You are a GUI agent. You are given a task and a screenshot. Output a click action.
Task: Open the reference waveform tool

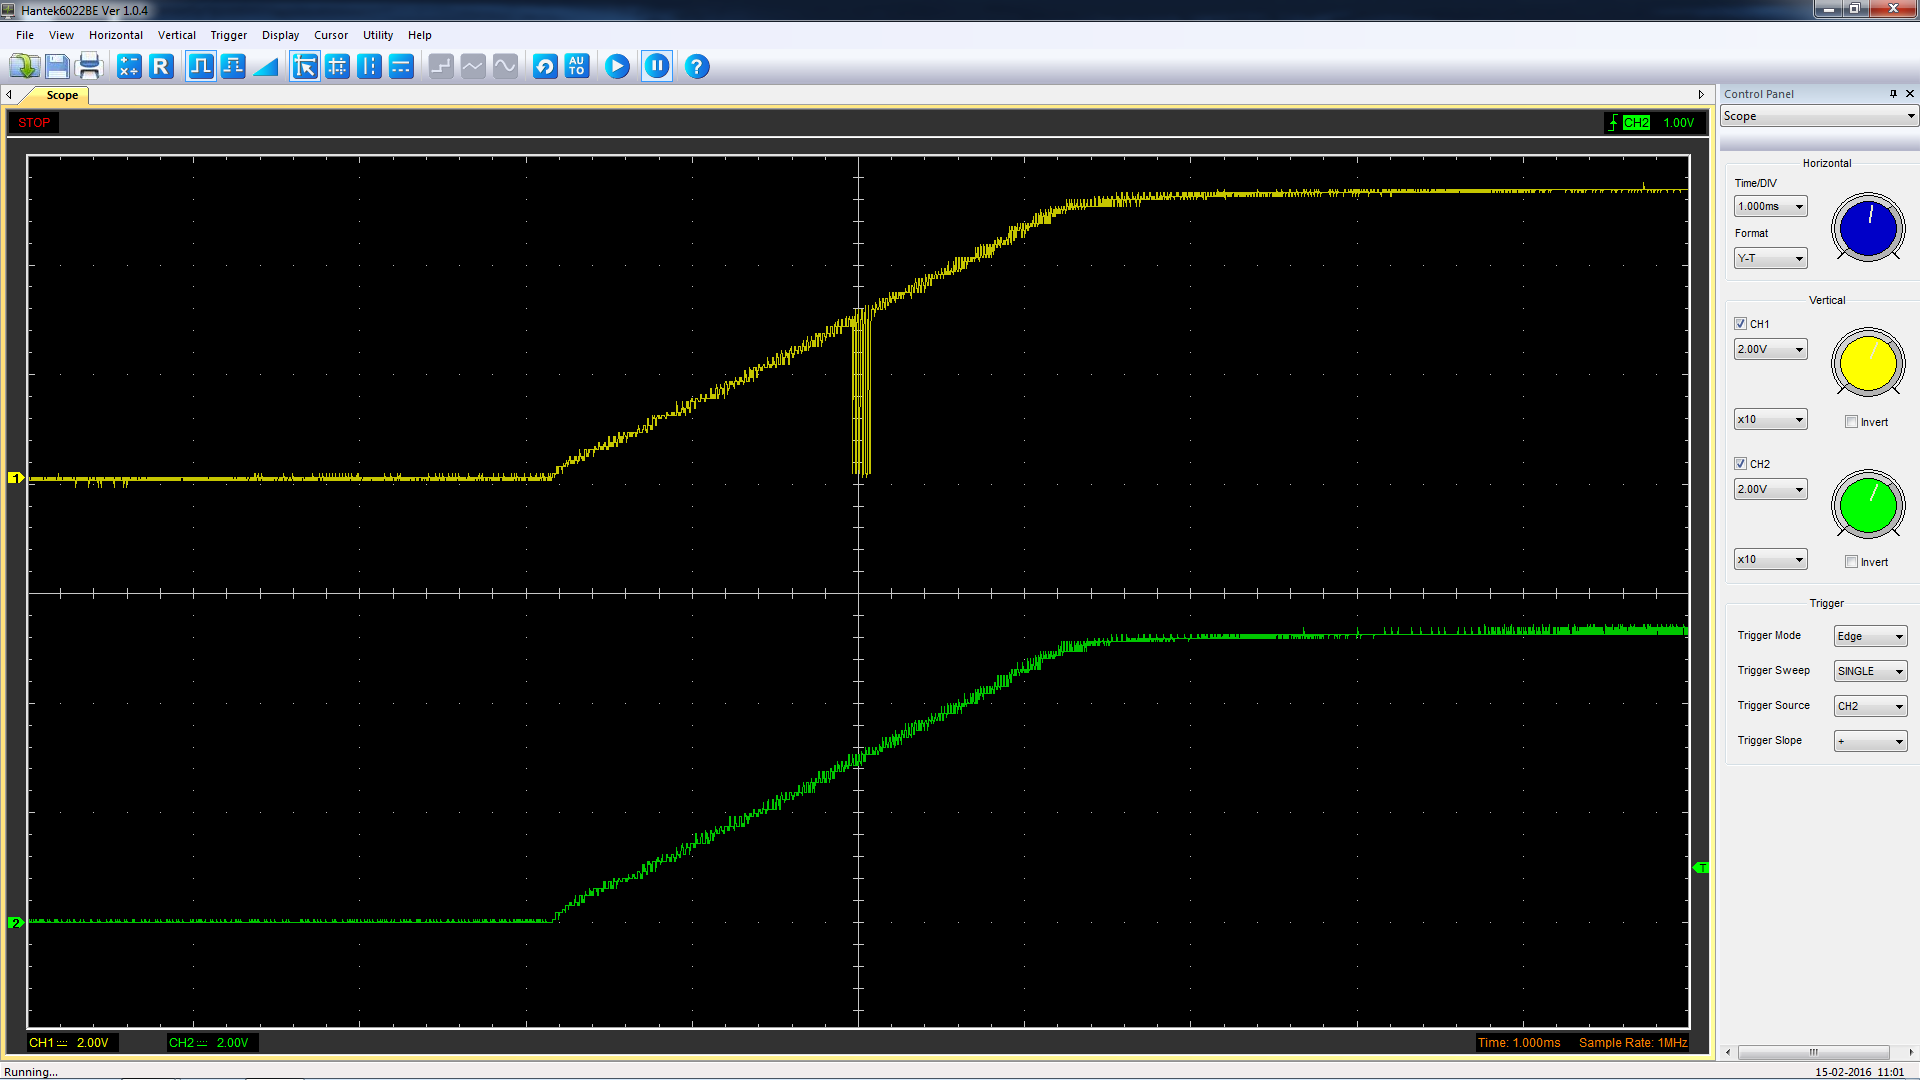[161, 66]
